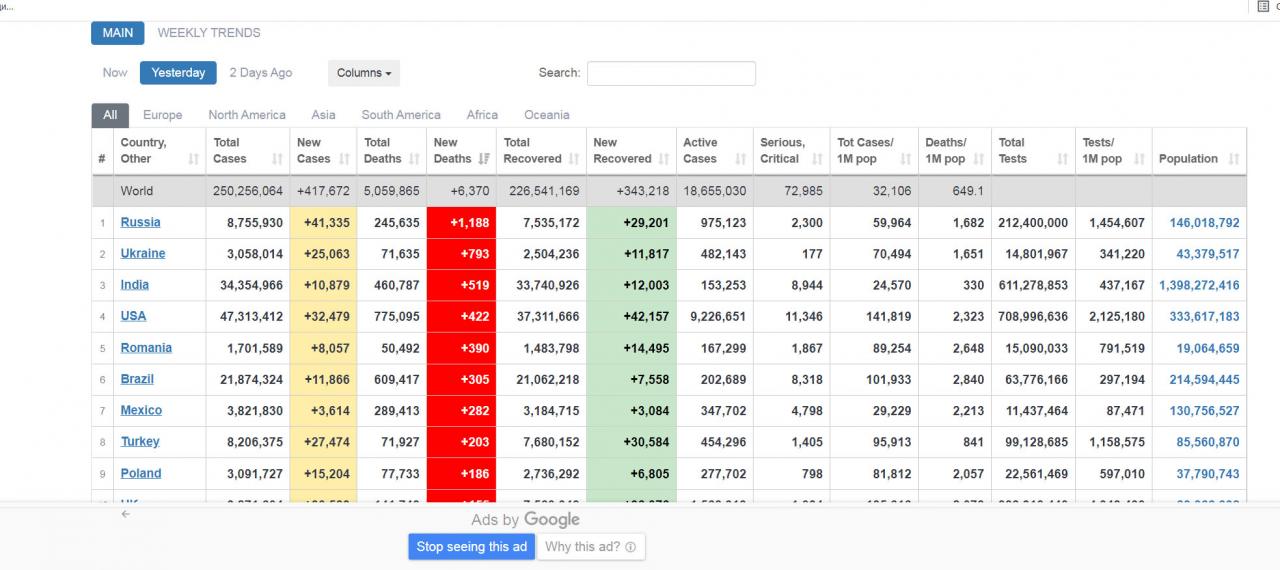Sort by the Total Cases column arrows
This screenshot has height=570, width=1280.
(x=278, y=159)
